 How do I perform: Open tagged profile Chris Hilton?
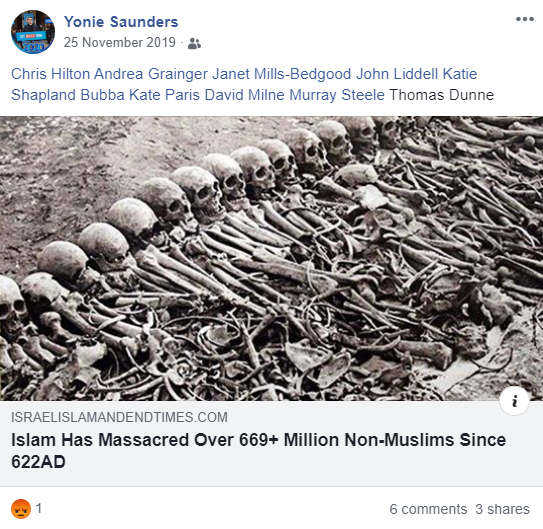point(51,74)
